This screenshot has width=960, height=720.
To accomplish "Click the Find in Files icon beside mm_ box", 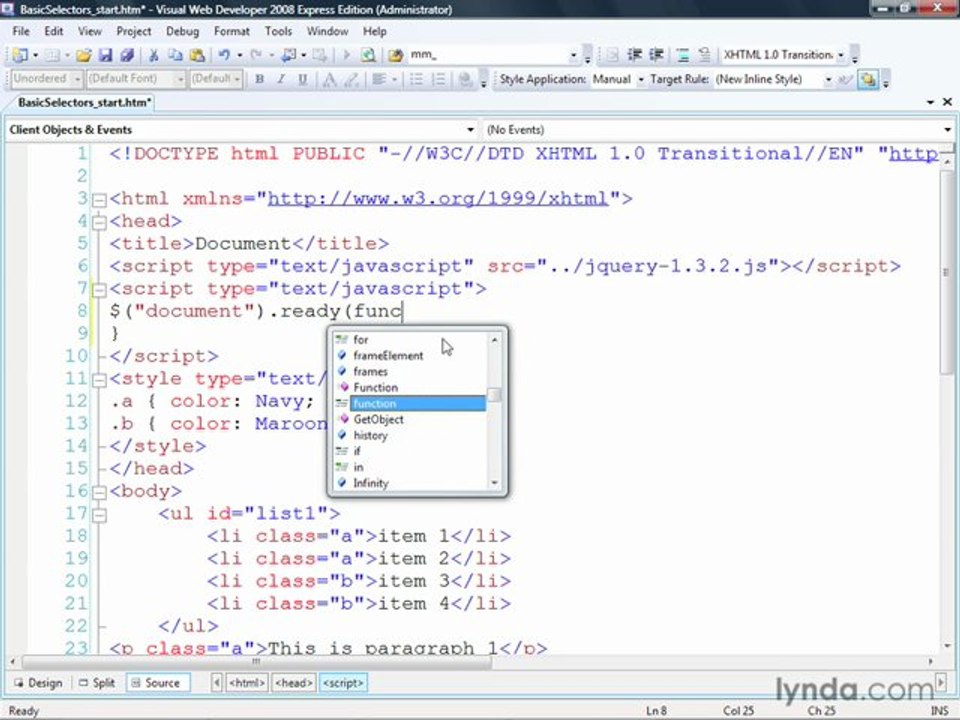I will 396,55.
